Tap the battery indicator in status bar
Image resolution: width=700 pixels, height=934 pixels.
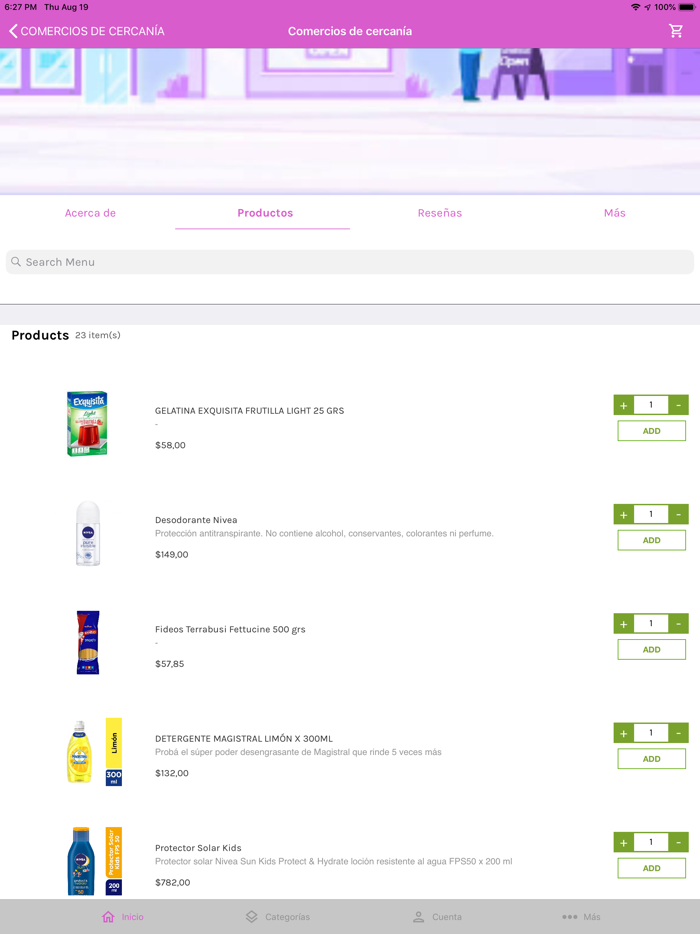click(687, 7)
